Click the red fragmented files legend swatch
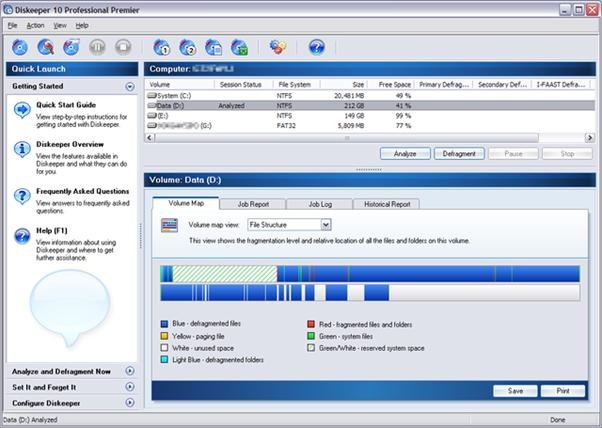This screenshot has height=428, width=602. [x=311, y=324]
